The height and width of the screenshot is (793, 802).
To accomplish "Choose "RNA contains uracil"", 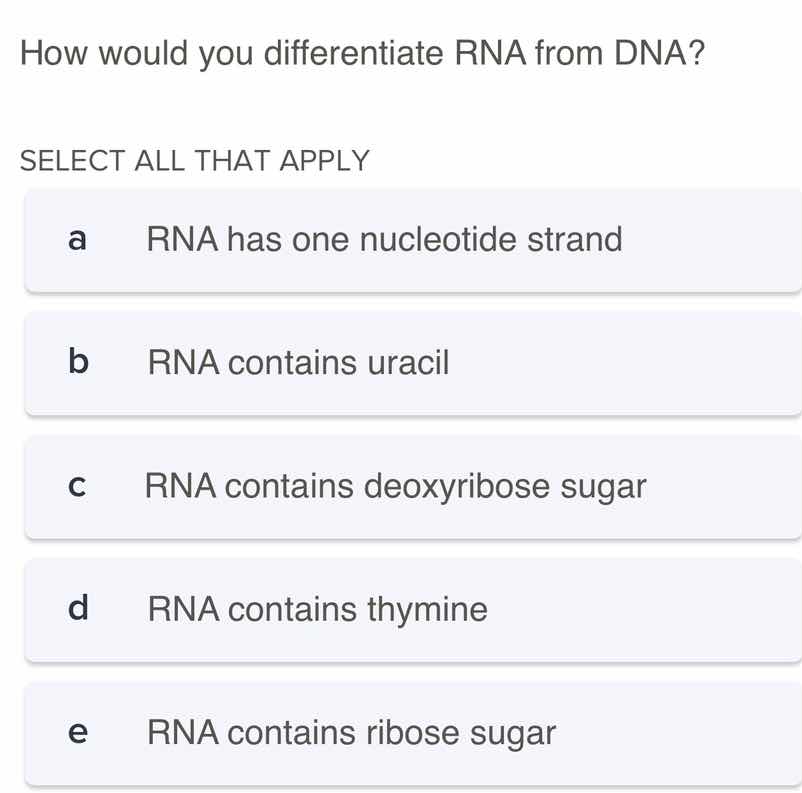I will click(x=297, y=362).
